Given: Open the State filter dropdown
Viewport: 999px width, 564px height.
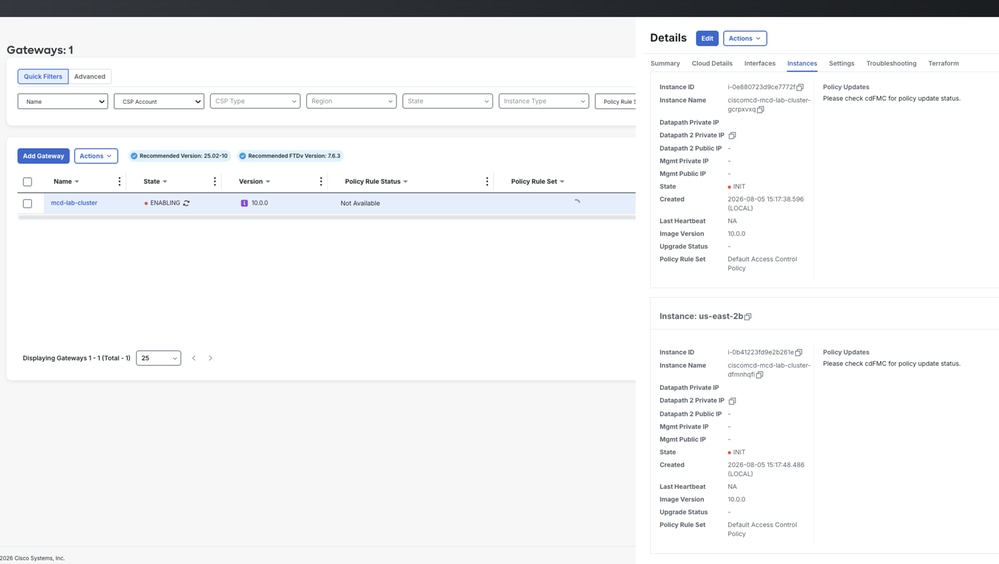Looking at the screenshot, I should (x=447, y=101).
